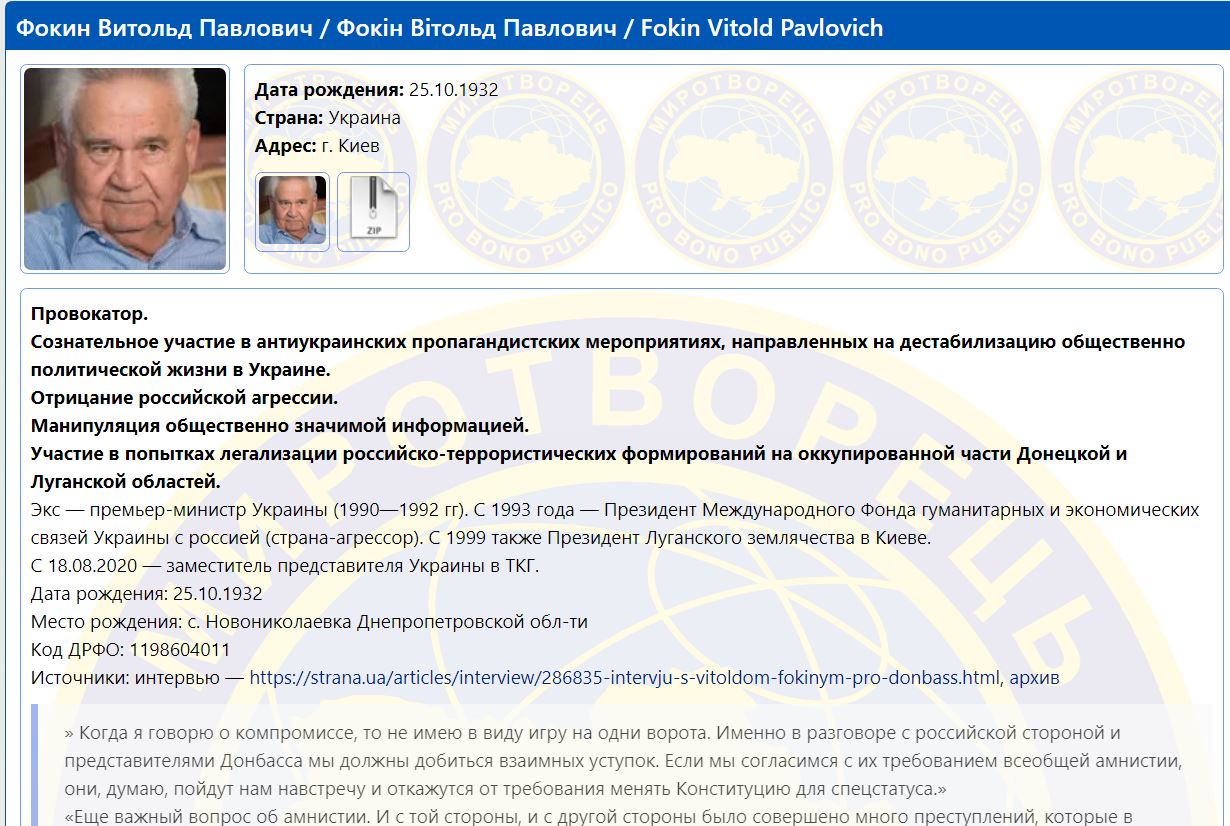The image size is (1230, 826).
Task: Open the архив link
Action: [1034, 678]
